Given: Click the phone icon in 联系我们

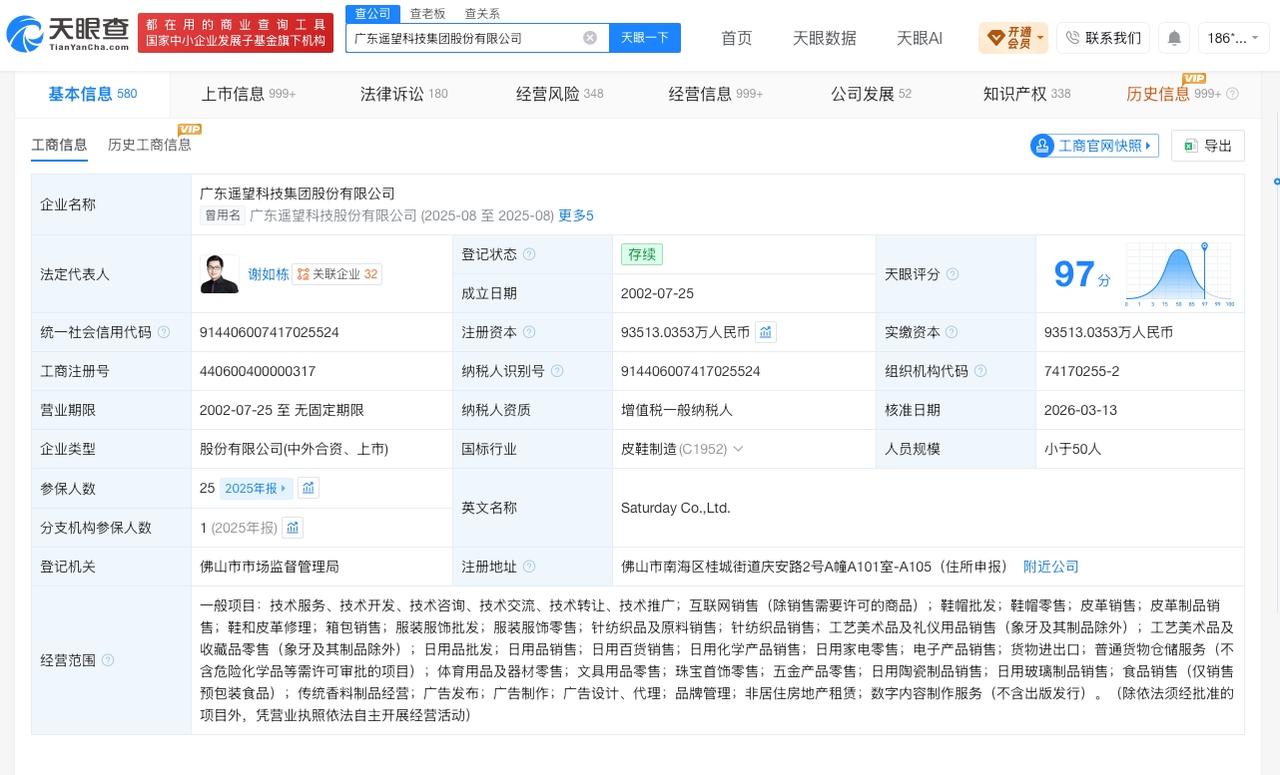Looking at the screenshot, I should pos(1073,38).
